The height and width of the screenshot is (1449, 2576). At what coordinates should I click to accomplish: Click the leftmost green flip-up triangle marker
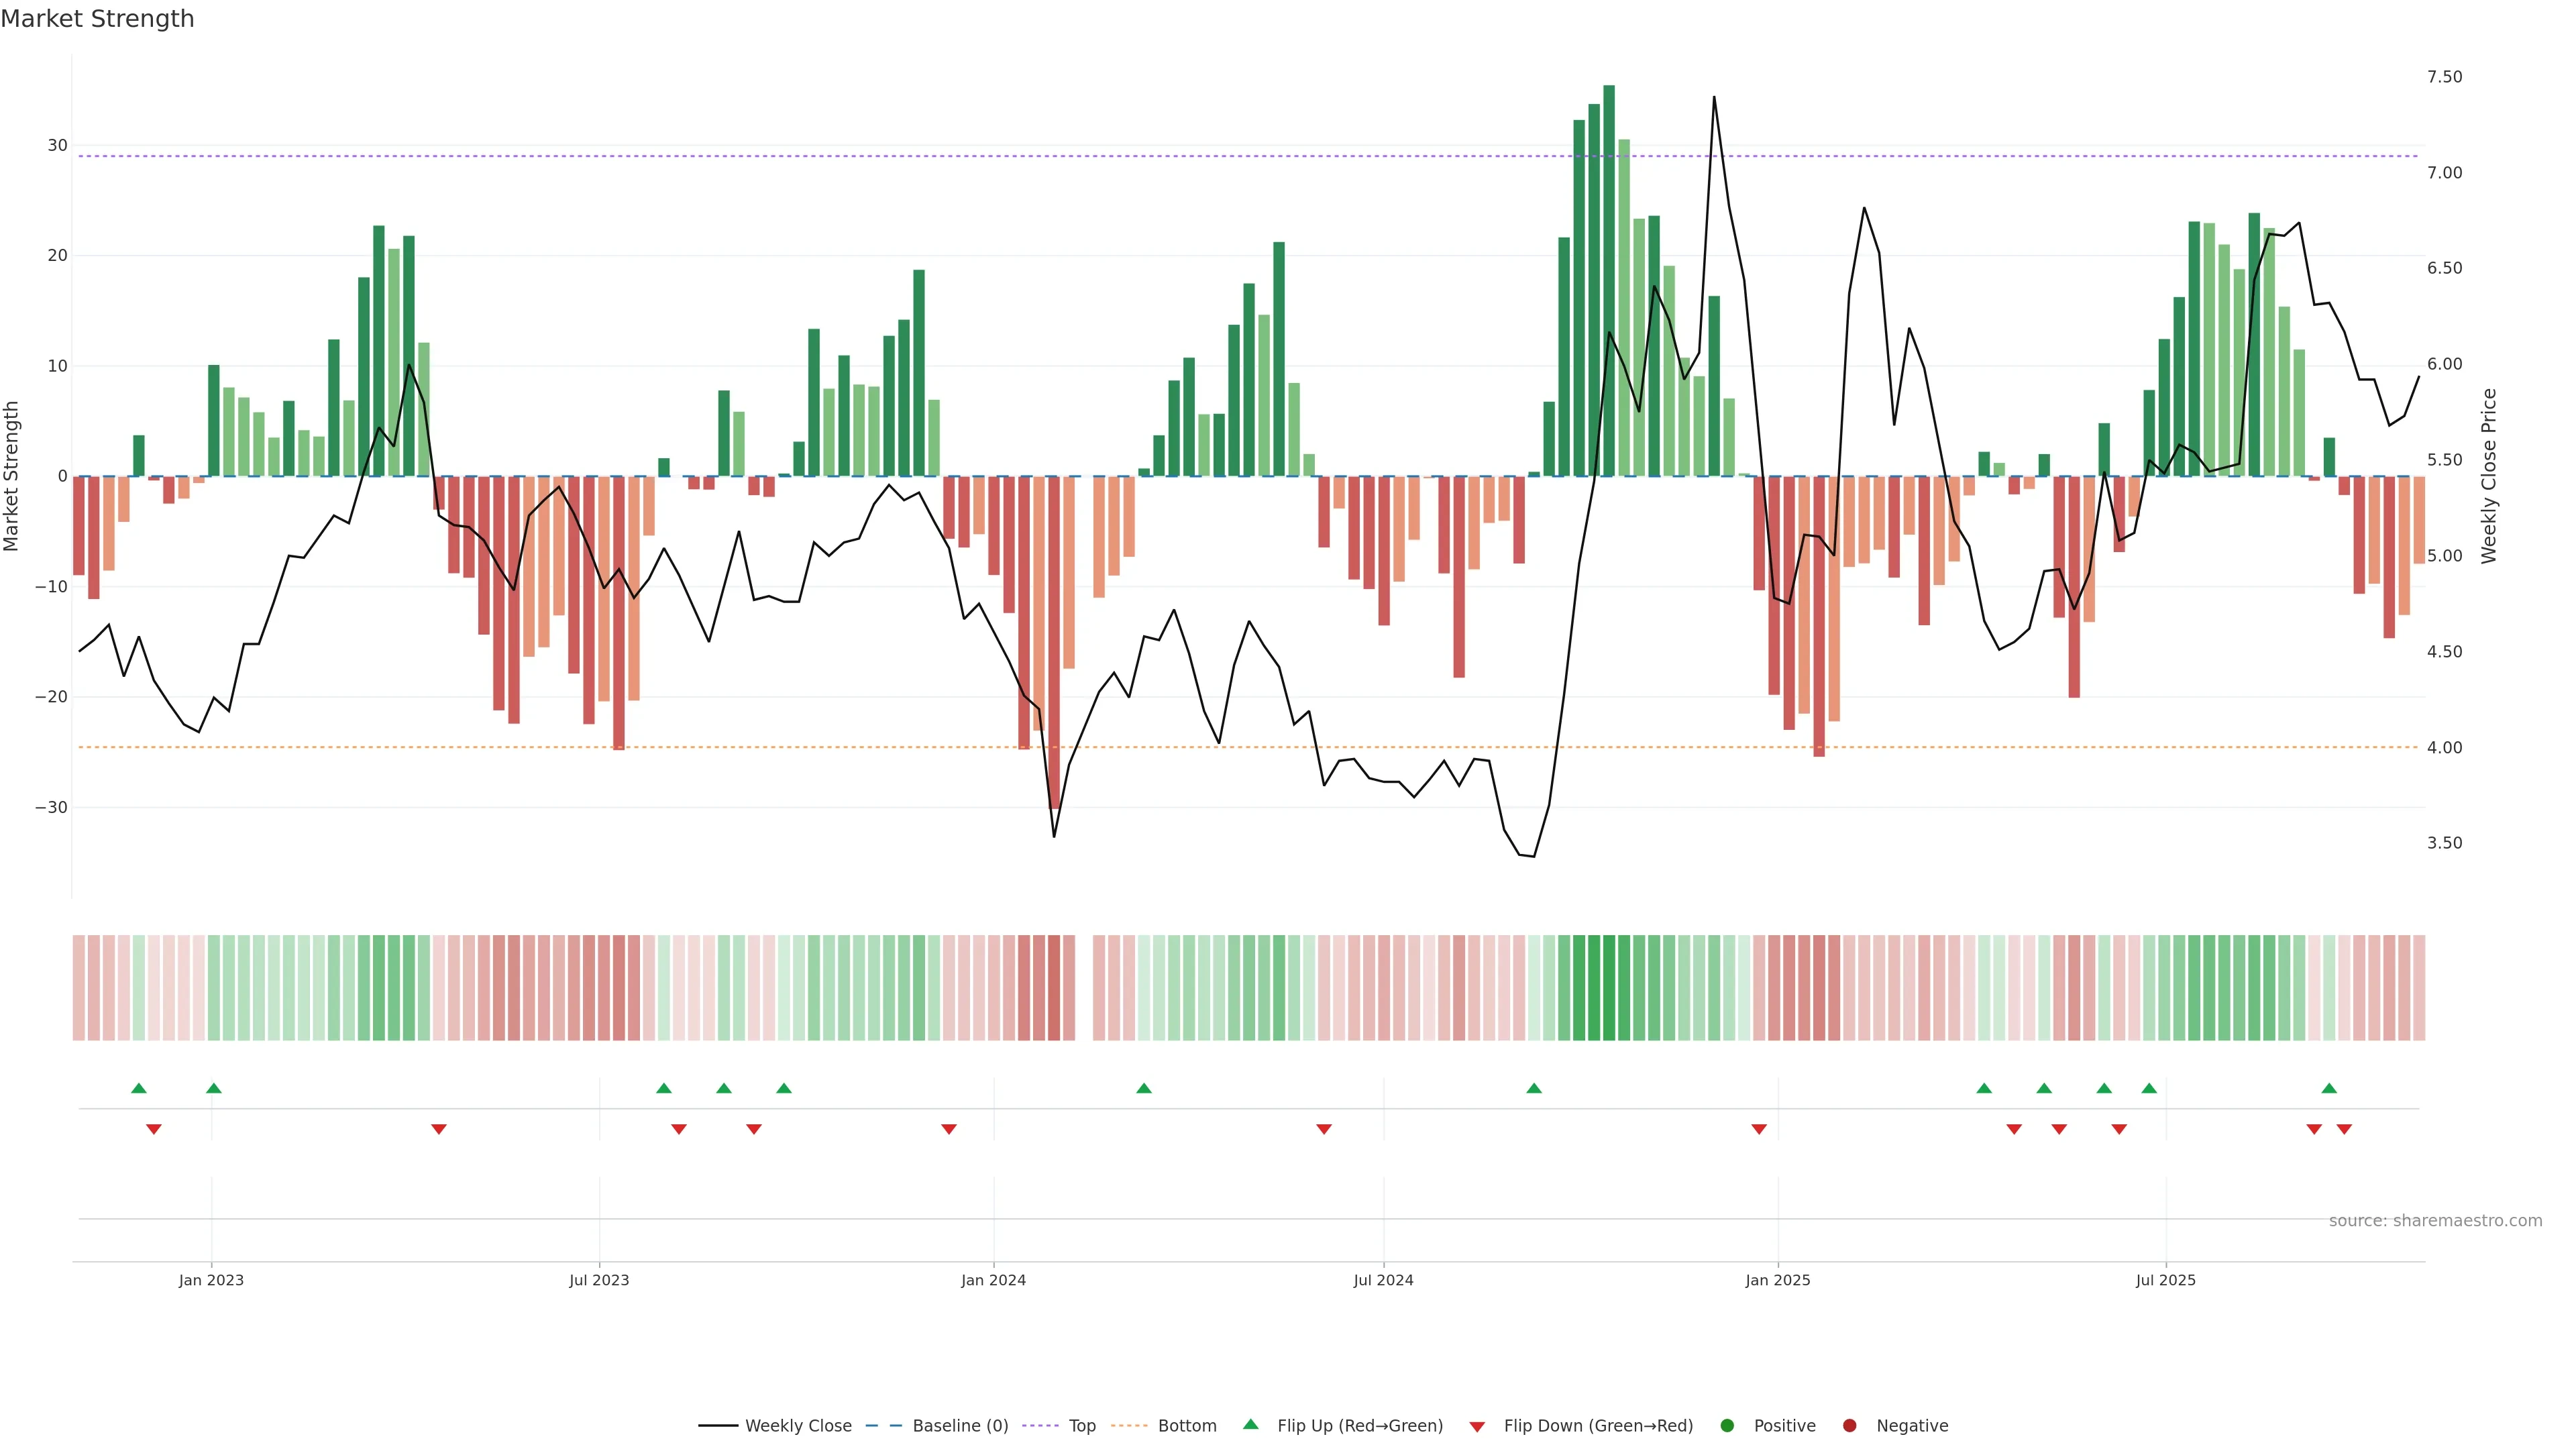pos(139,1088)
